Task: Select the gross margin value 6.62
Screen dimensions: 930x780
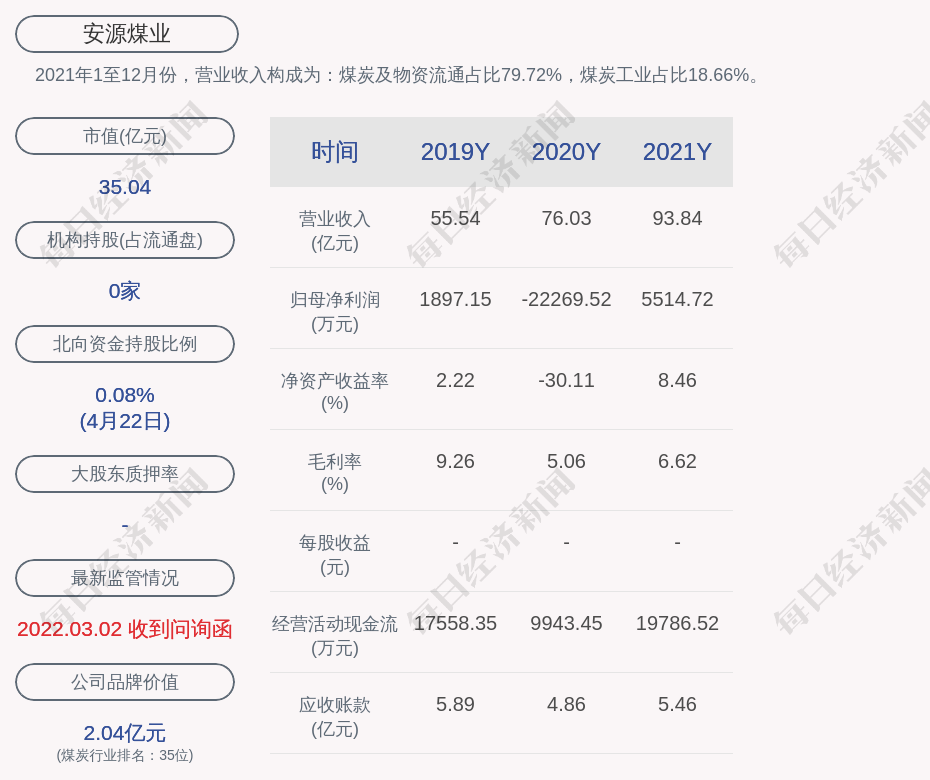Action: pos(677,461)
